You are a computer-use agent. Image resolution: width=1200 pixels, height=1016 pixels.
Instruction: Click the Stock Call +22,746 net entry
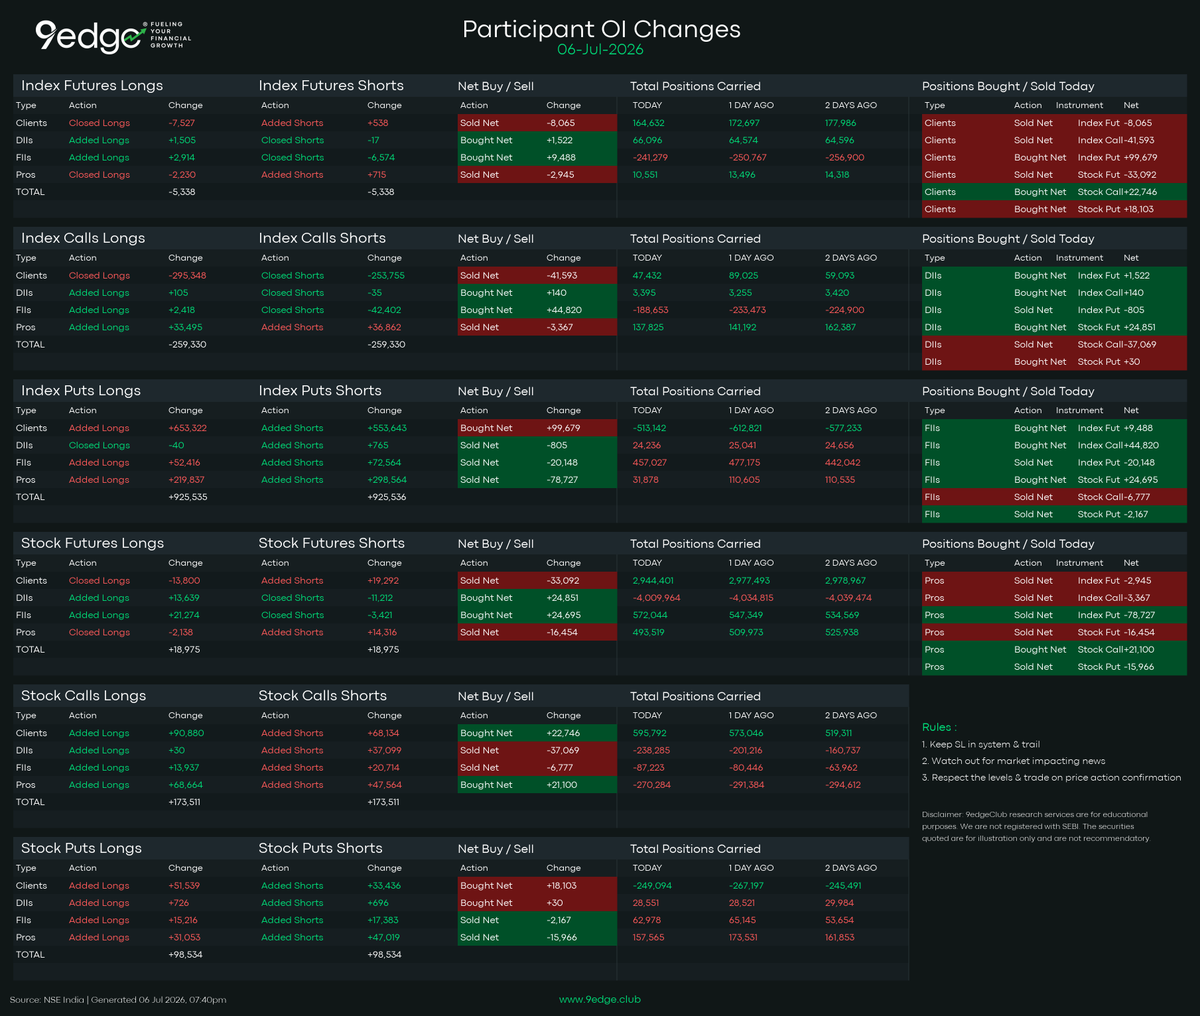click(1054, 192)
